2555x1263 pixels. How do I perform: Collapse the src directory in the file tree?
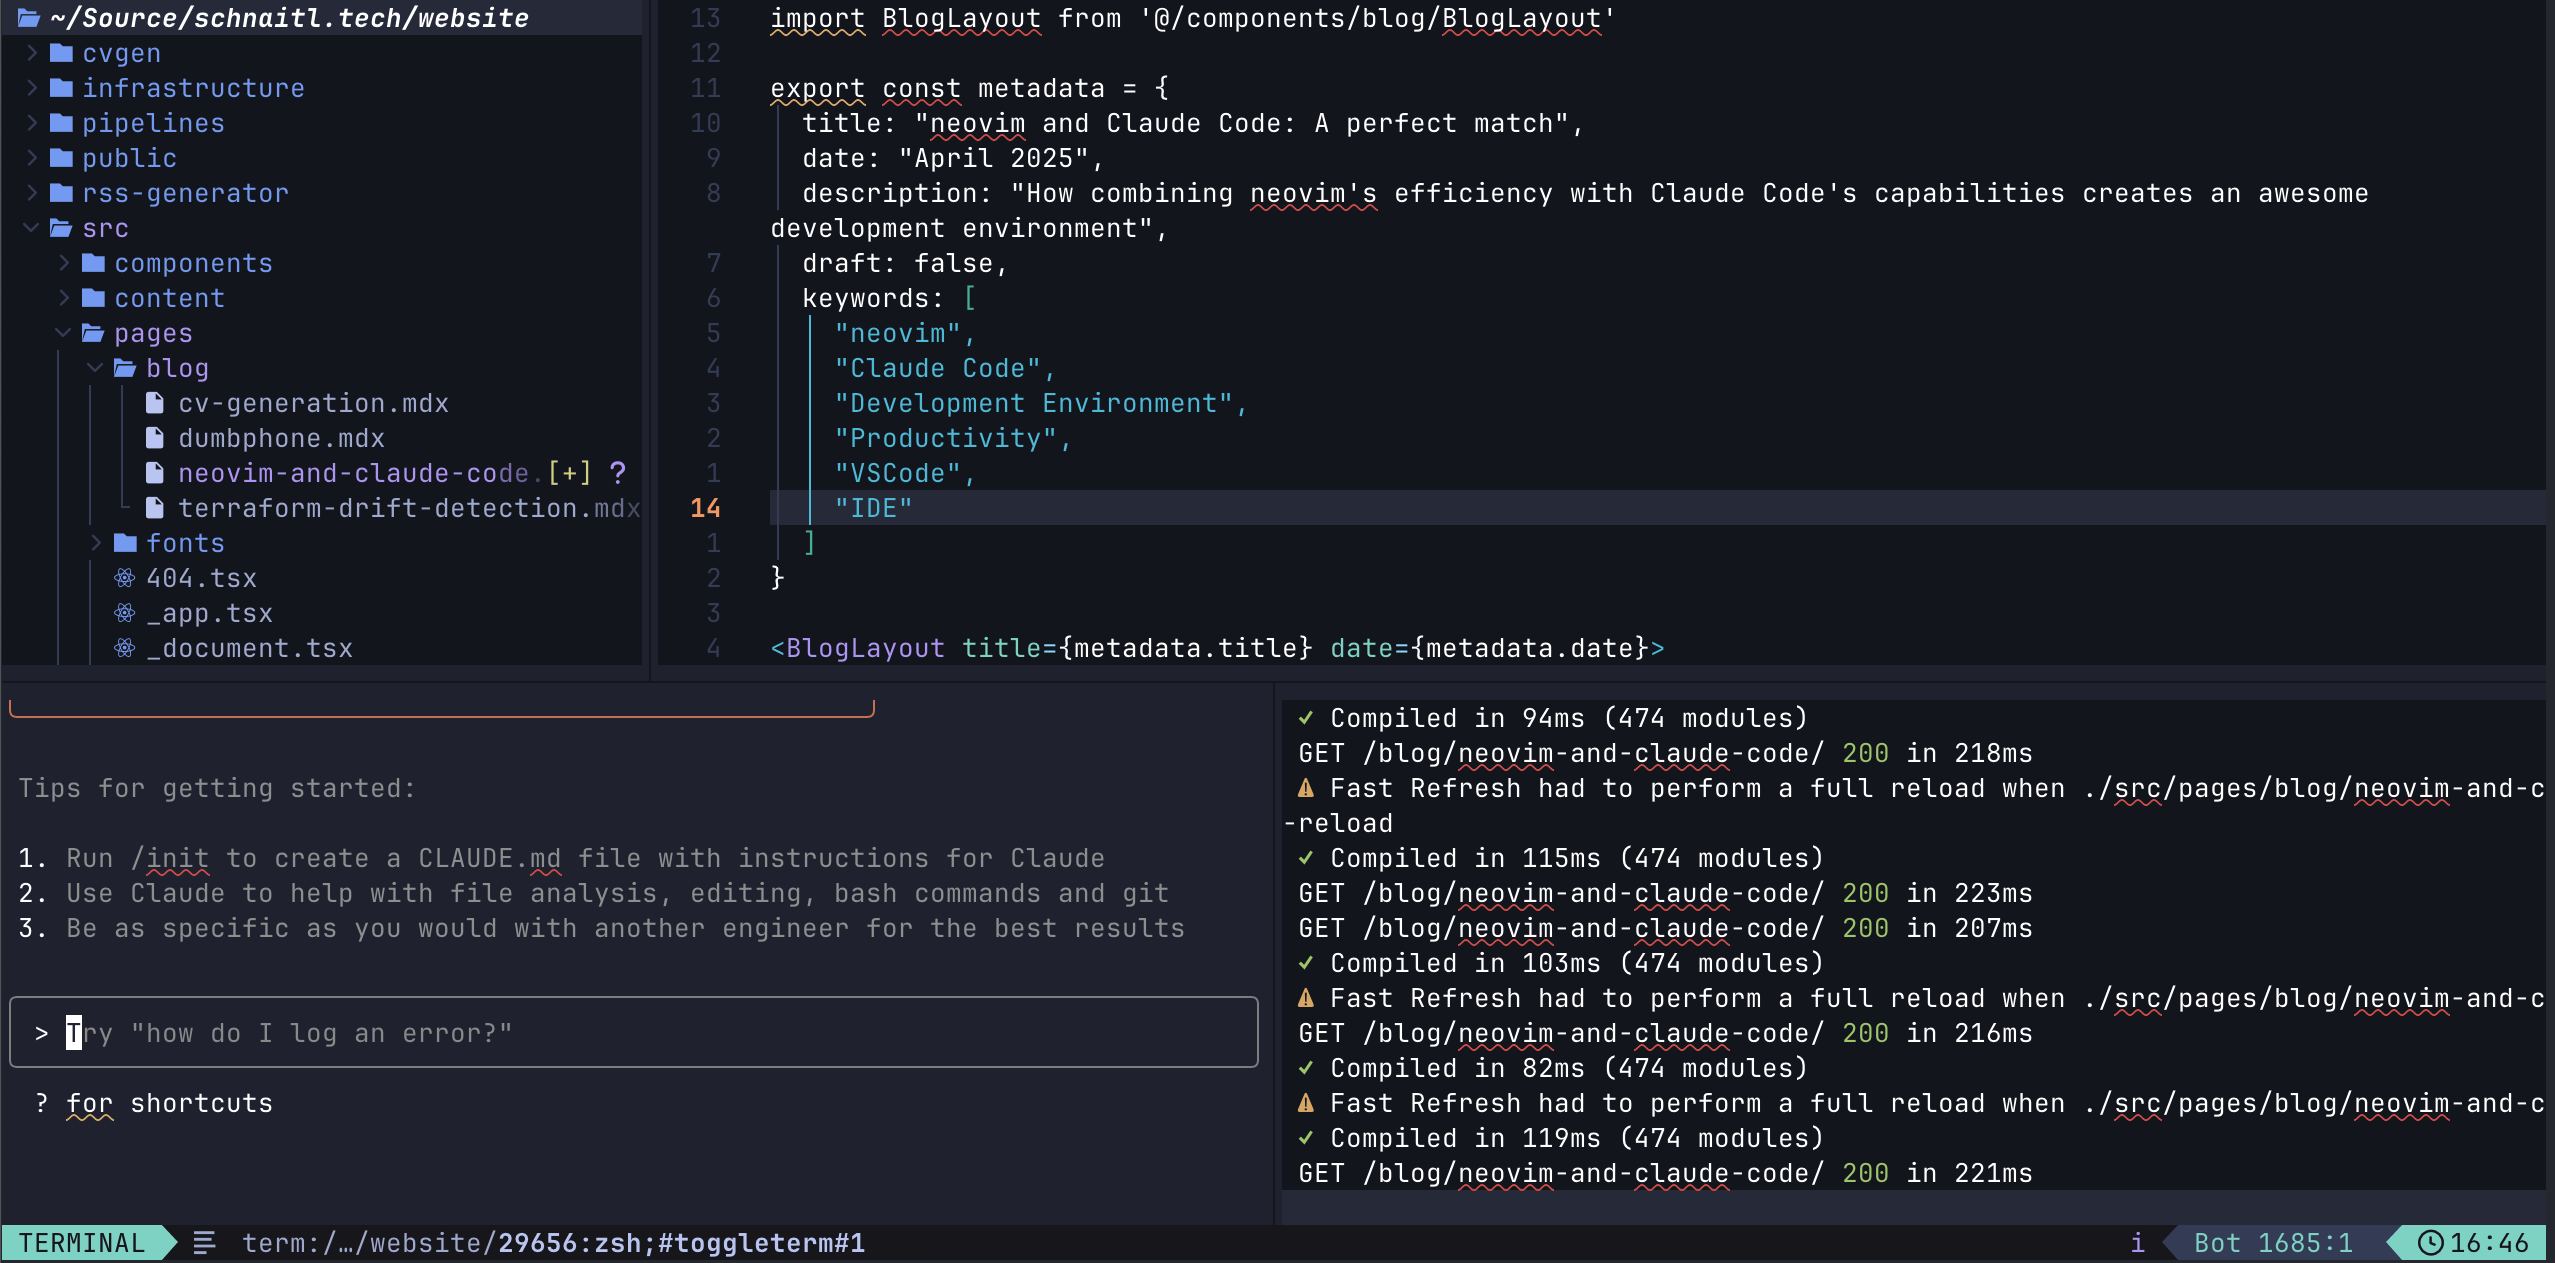tap(32, 227)
